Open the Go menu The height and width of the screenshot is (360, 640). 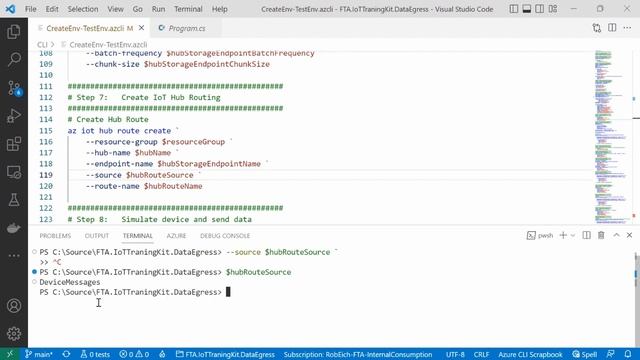tap(138, 9)
